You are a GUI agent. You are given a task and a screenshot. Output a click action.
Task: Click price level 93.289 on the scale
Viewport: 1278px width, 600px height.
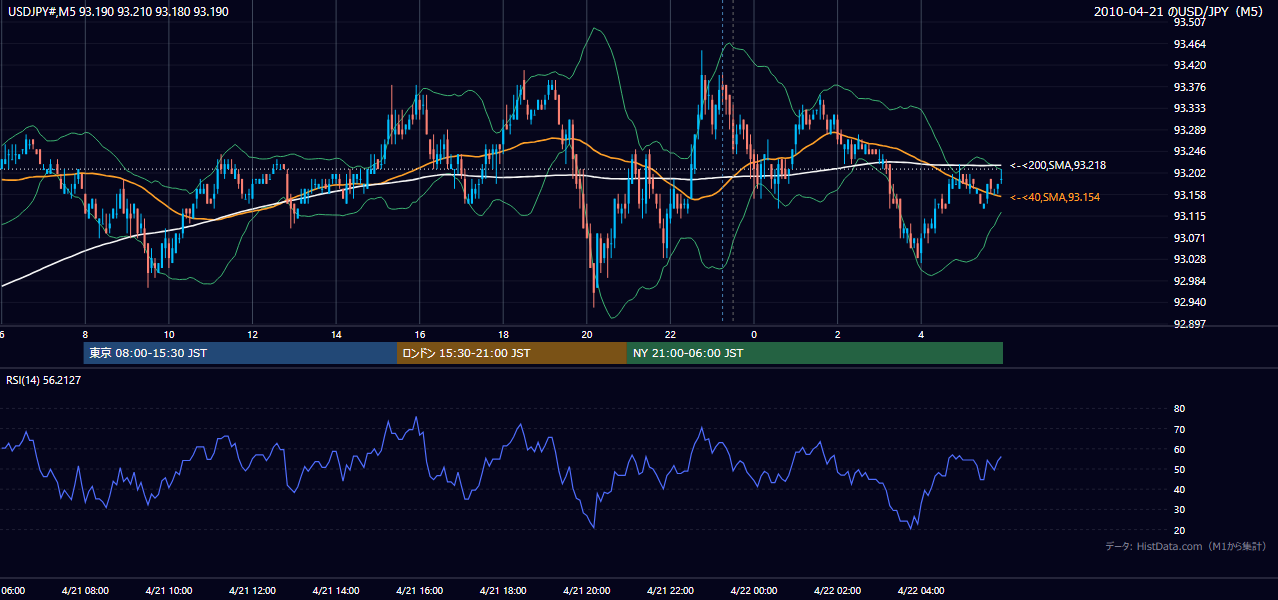pyautogui.click(x=1189, y=130)
